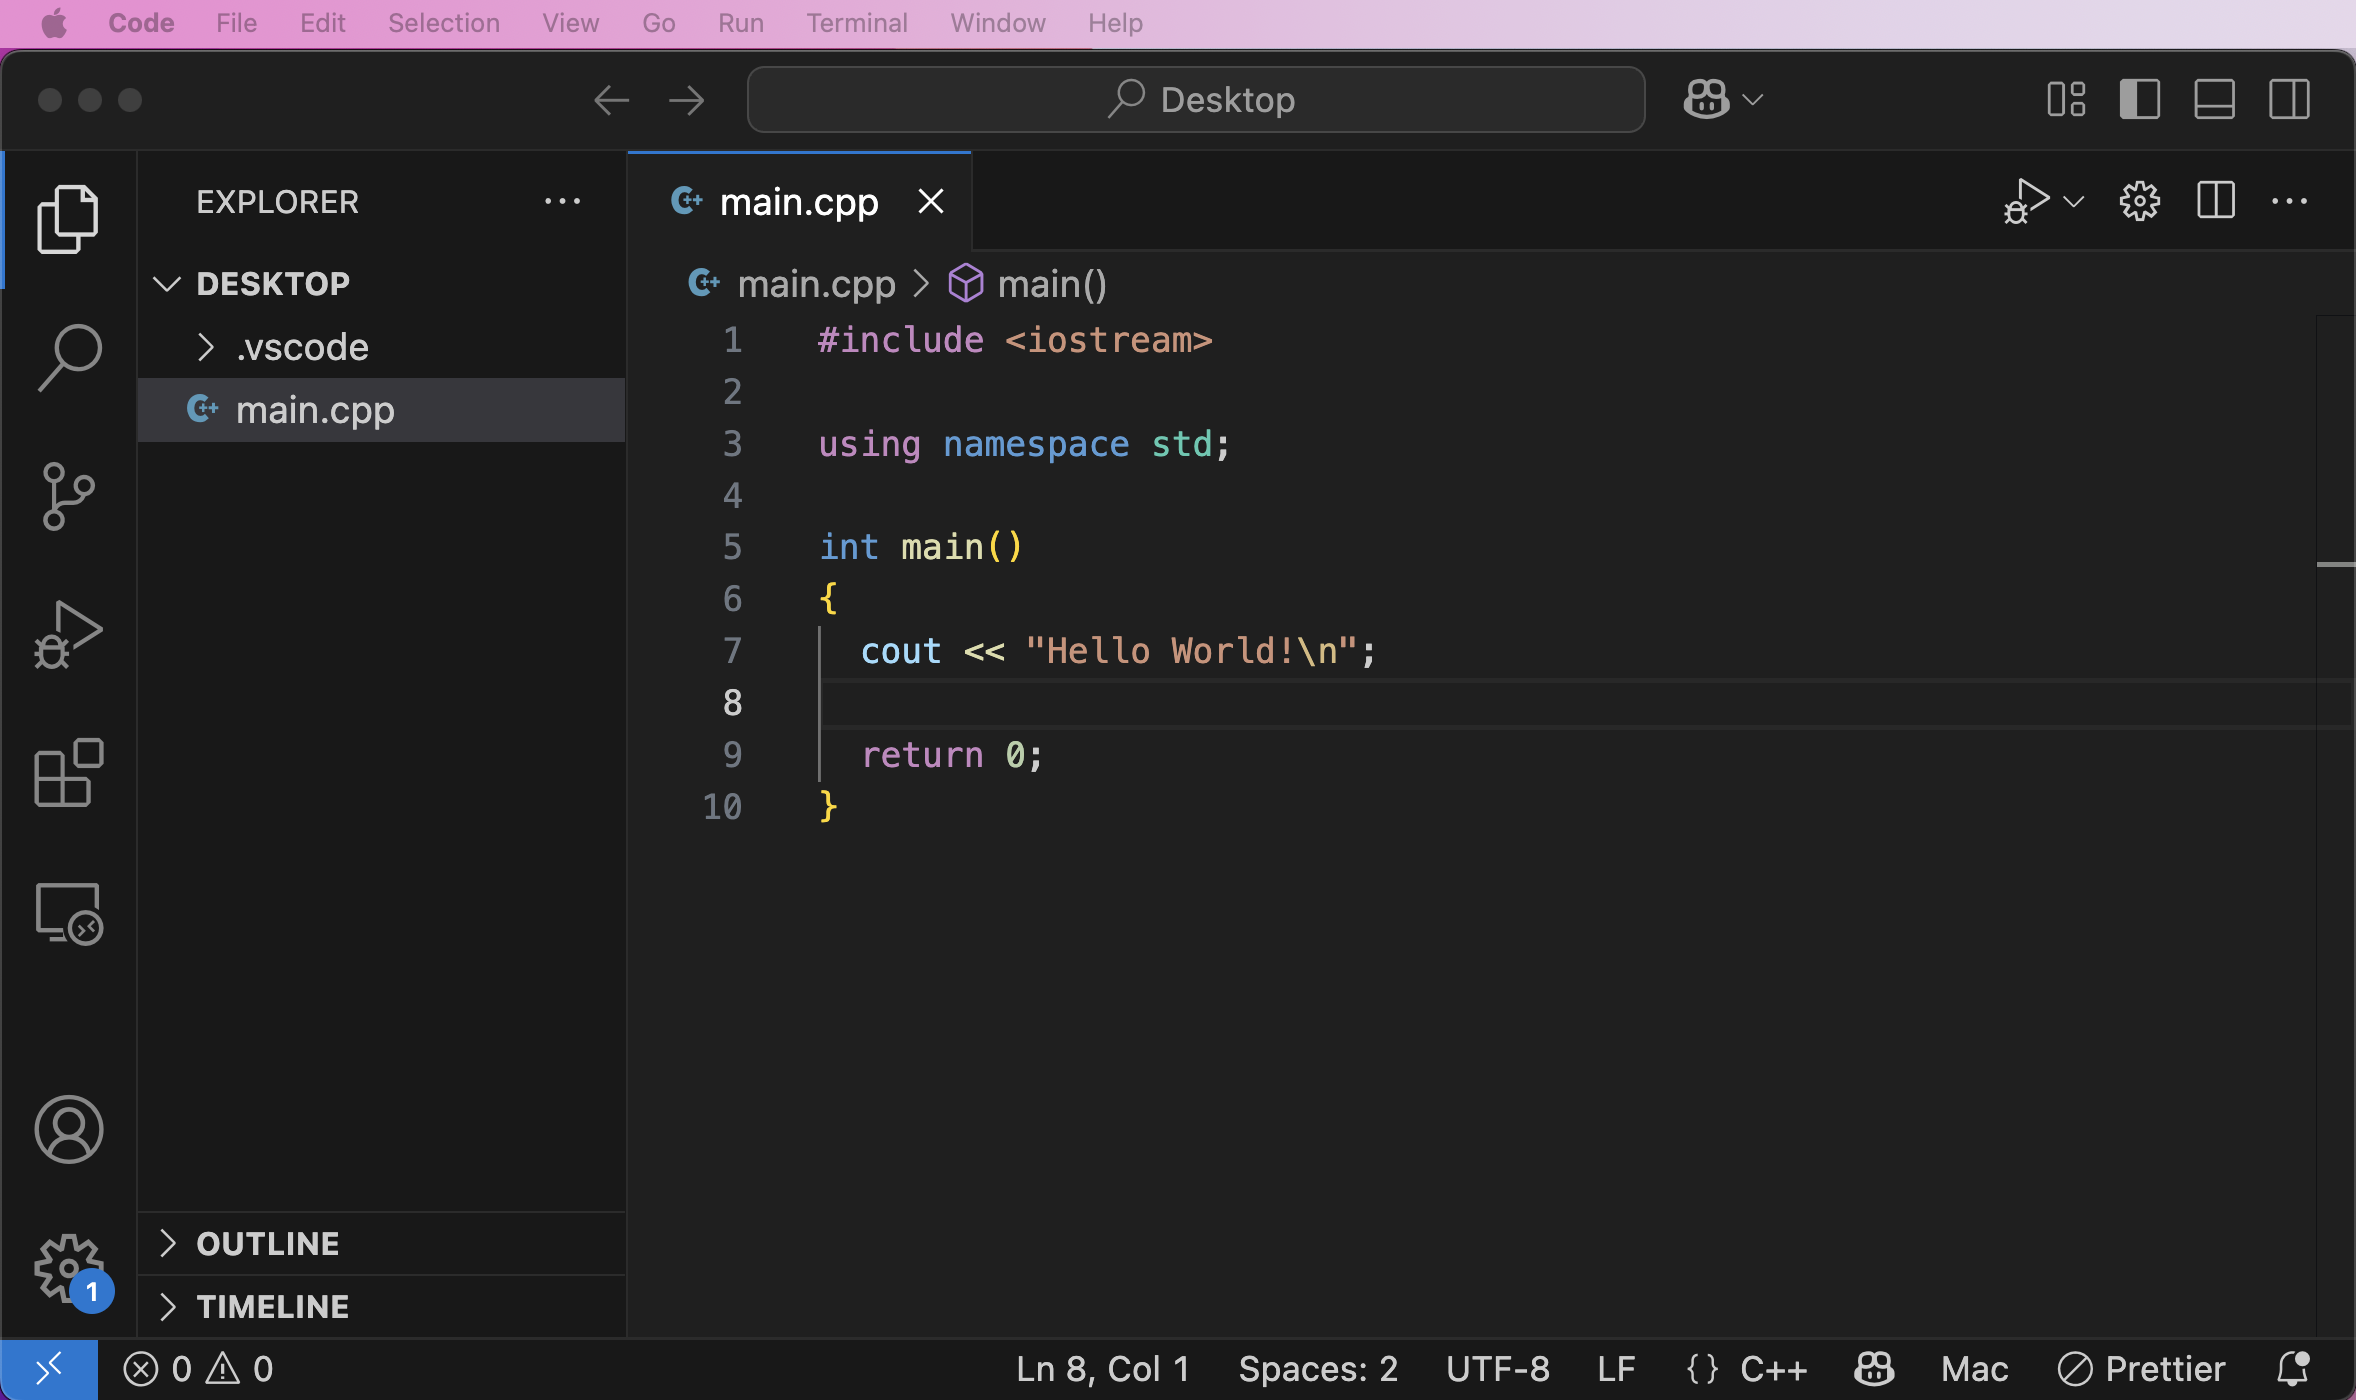This screenshot has width=2356, height=1400.
Task: Click Spaces: 2 indentation setting
Action: pyautogui.click(x=1318, y=1369)
